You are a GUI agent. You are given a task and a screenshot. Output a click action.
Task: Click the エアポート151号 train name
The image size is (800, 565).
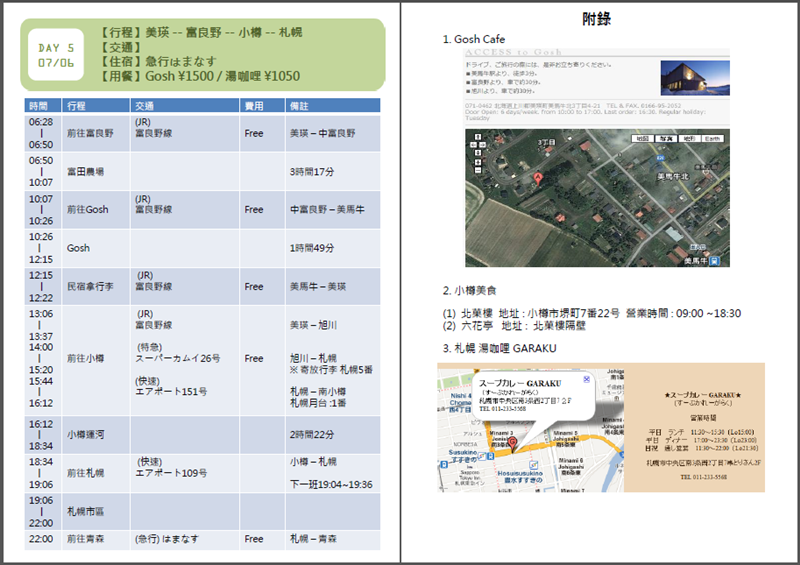coord(171,391)
